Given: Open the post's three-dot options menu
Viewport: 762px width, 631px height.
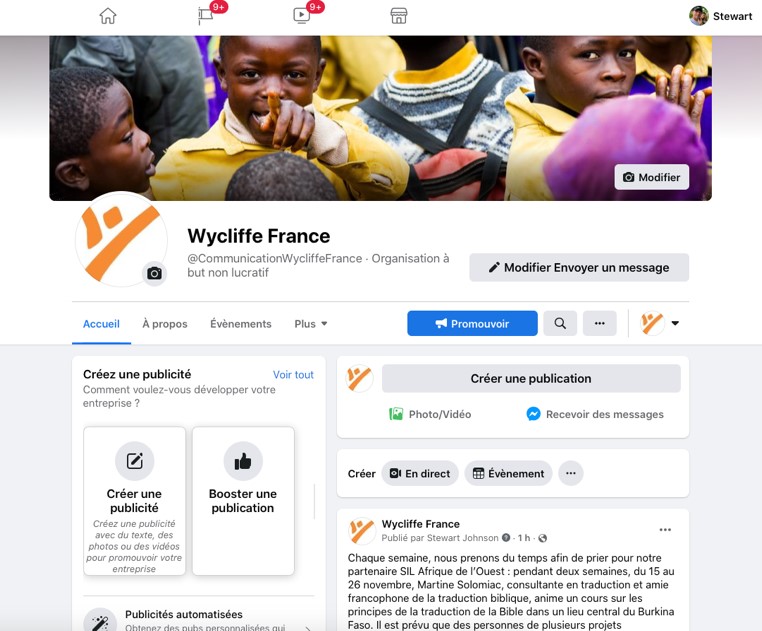Looking at the screenshot, I should point(665,530).
